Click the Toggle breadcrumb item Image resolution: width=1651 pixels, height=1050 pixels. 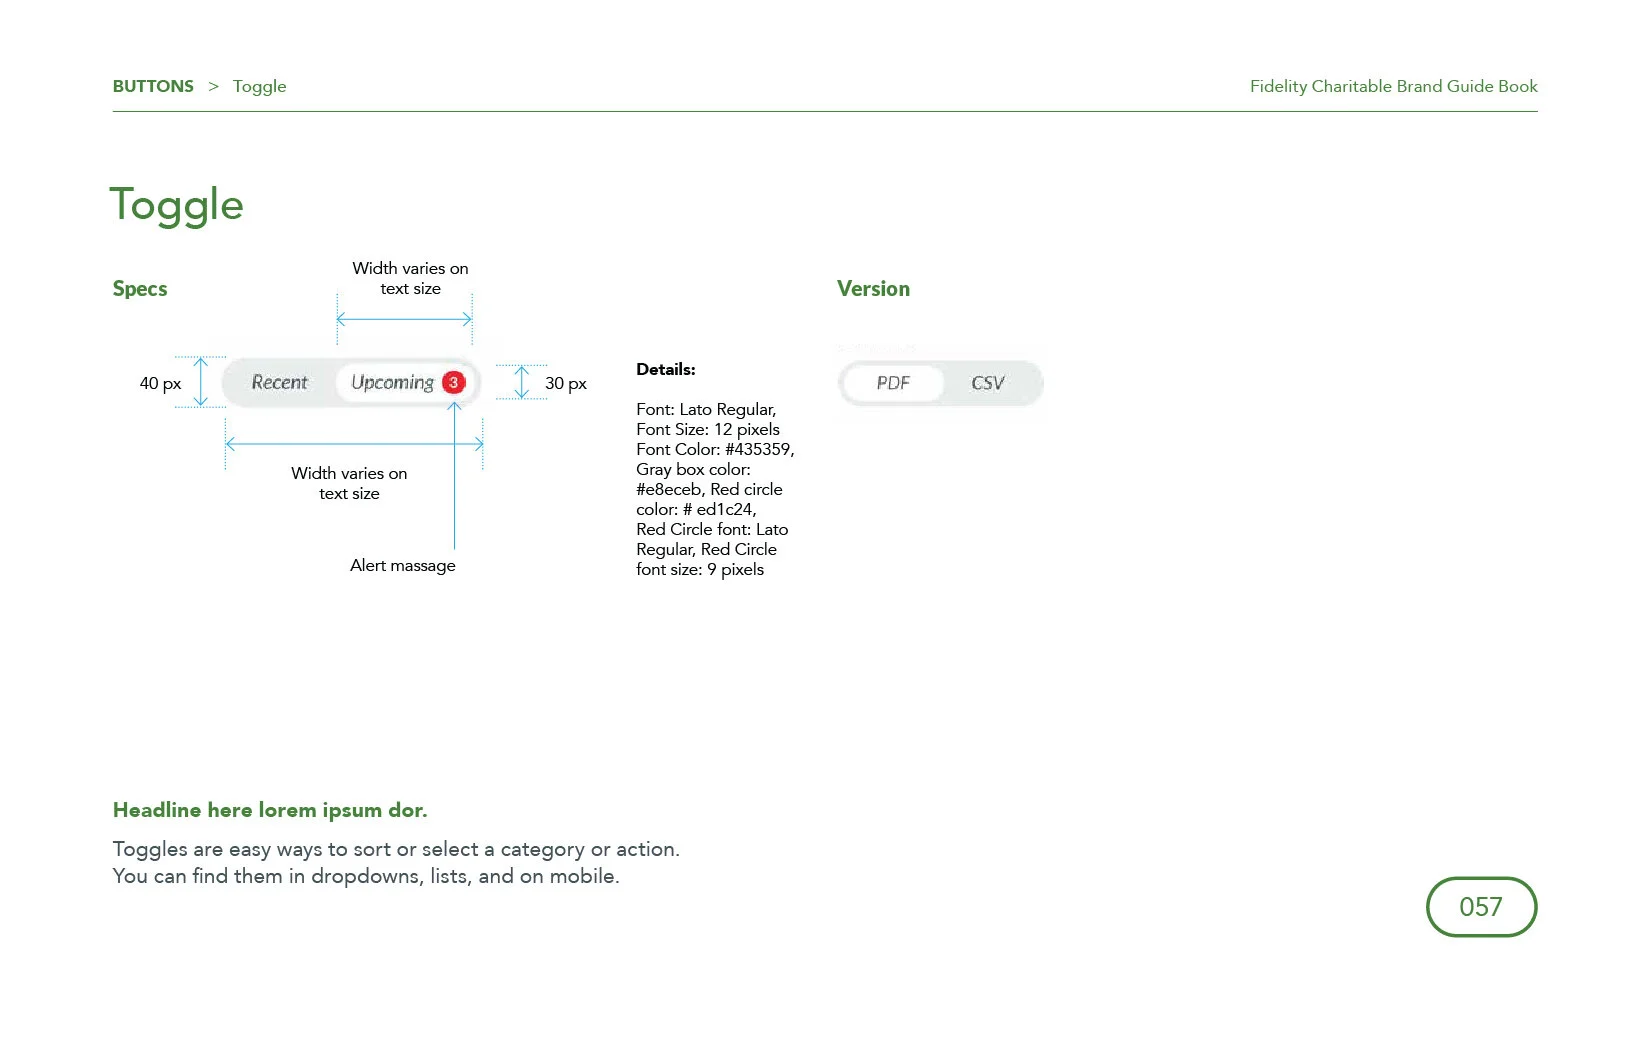click(260, 87)
